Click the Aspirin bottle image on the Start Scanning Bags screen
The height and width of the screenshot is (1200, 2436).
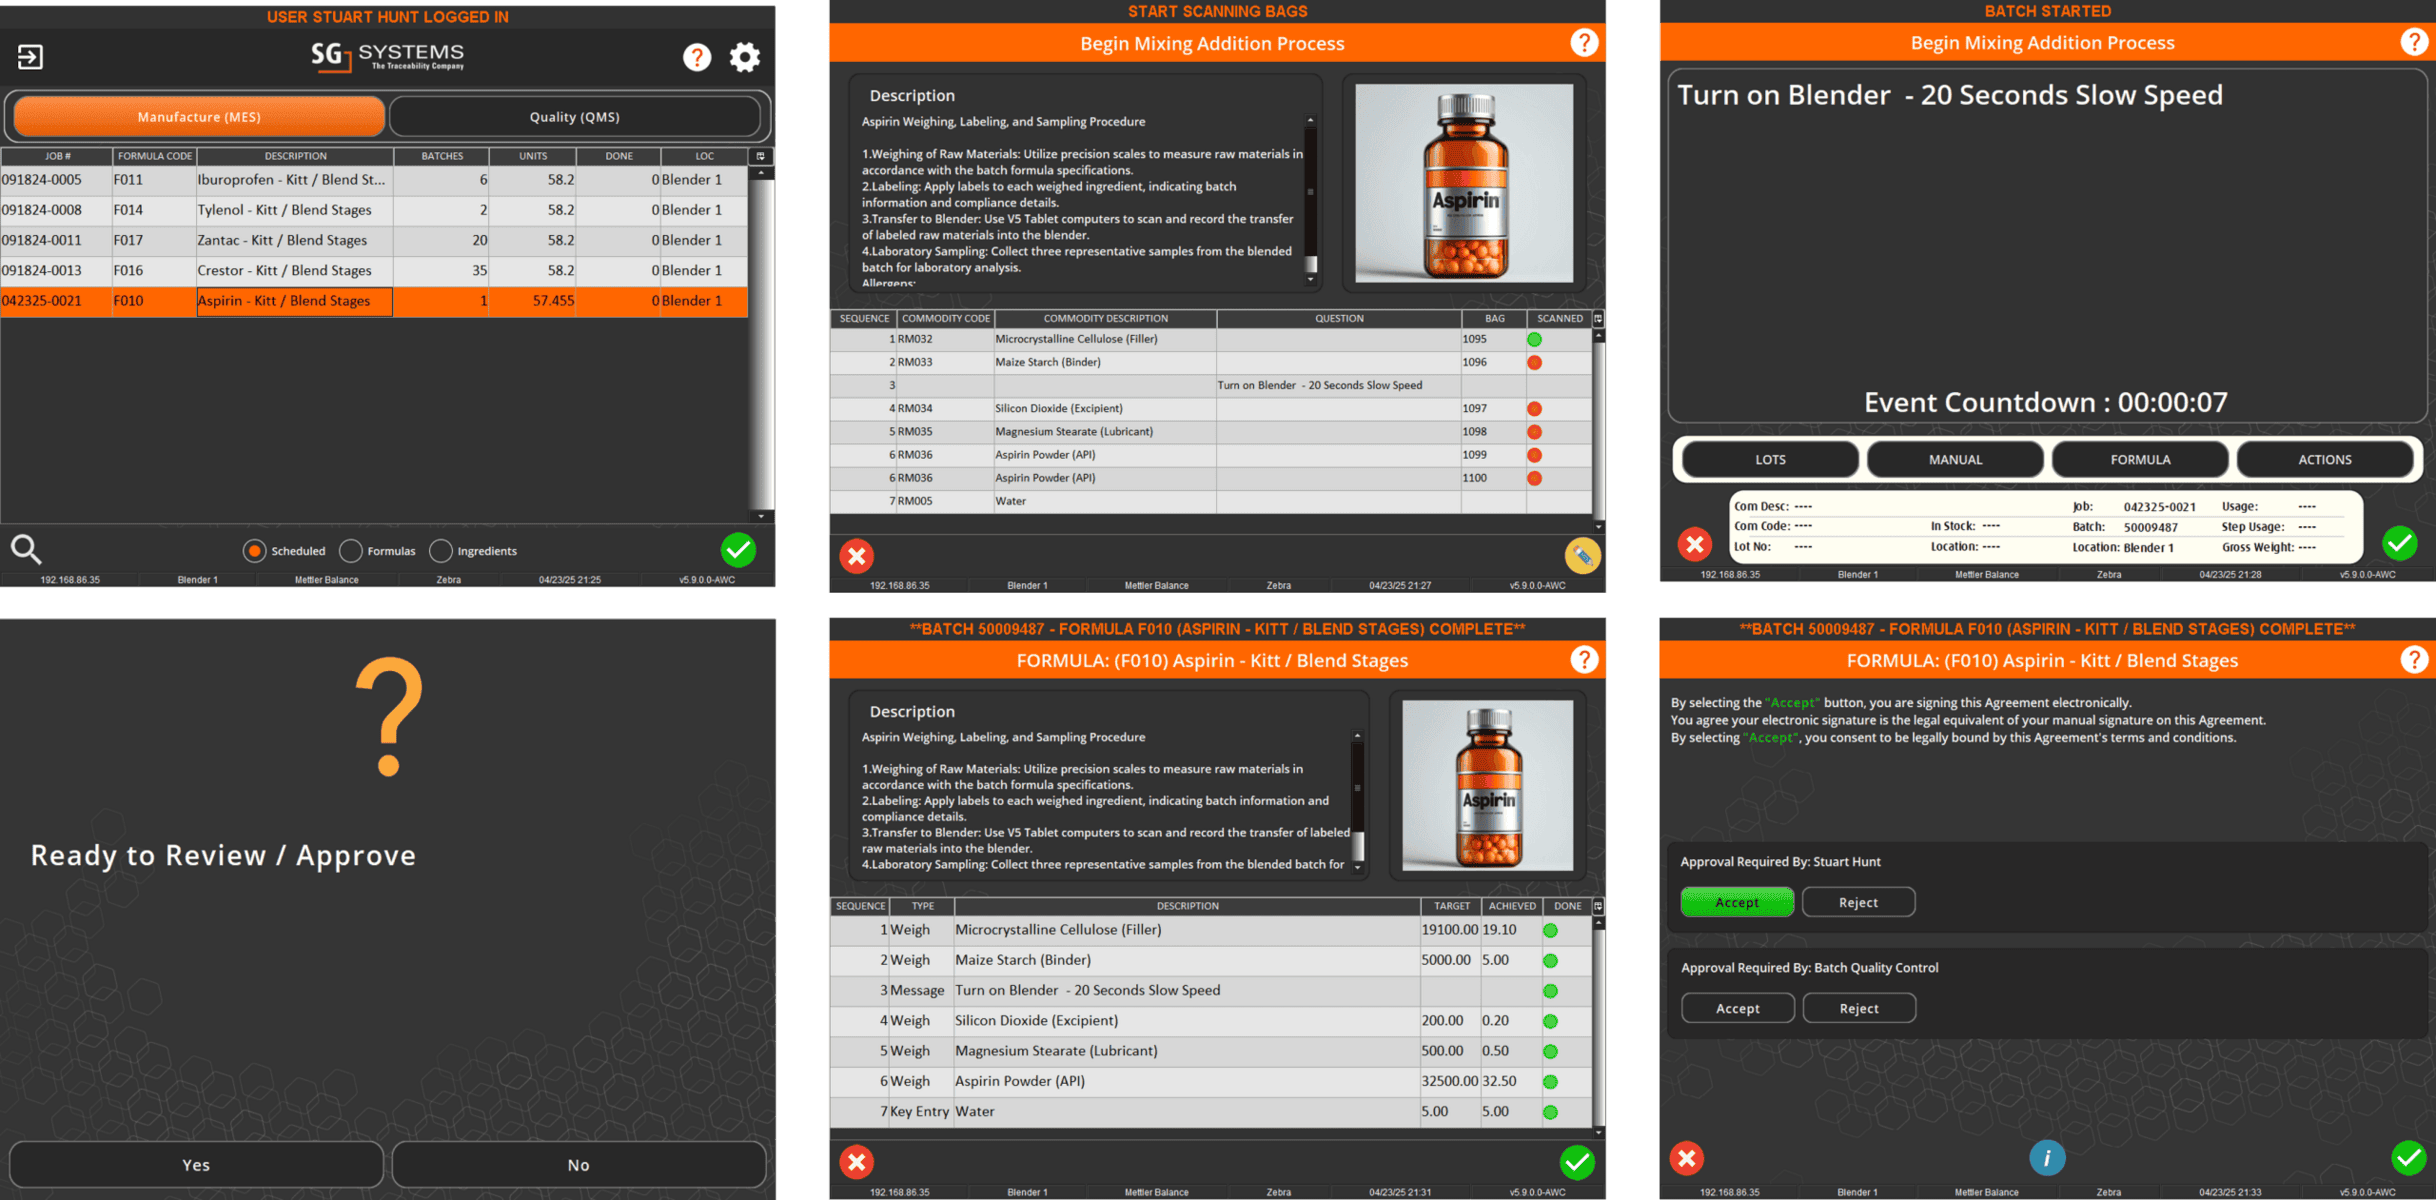point(1464,183)
